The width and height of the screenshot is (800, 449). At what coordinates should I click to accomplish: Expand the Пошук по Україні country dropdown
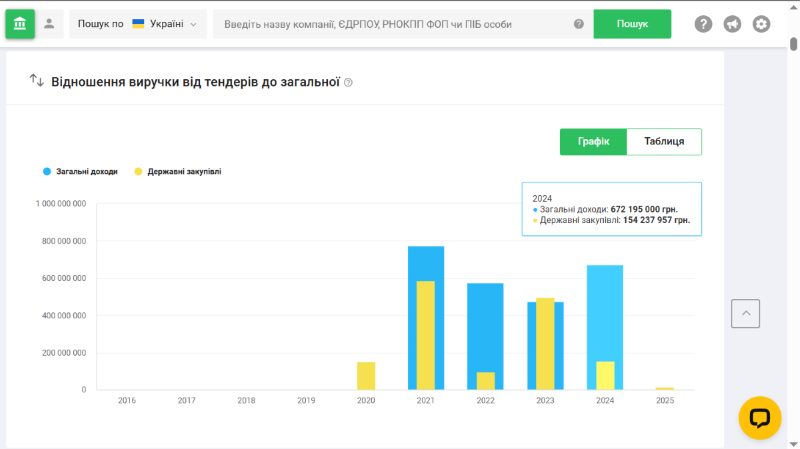137,24
